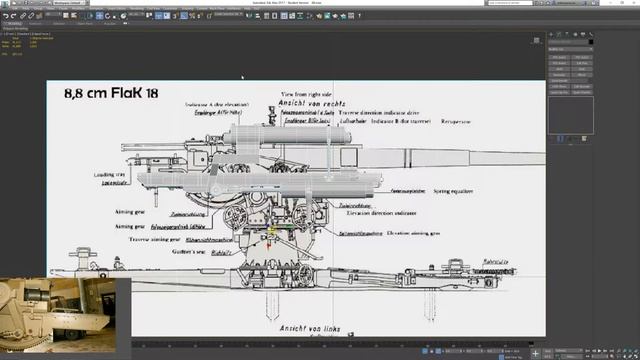This screenshot has width=640, height=360.
Task: Select the Unlink Selection tool
Action: [x=31, y=16]
